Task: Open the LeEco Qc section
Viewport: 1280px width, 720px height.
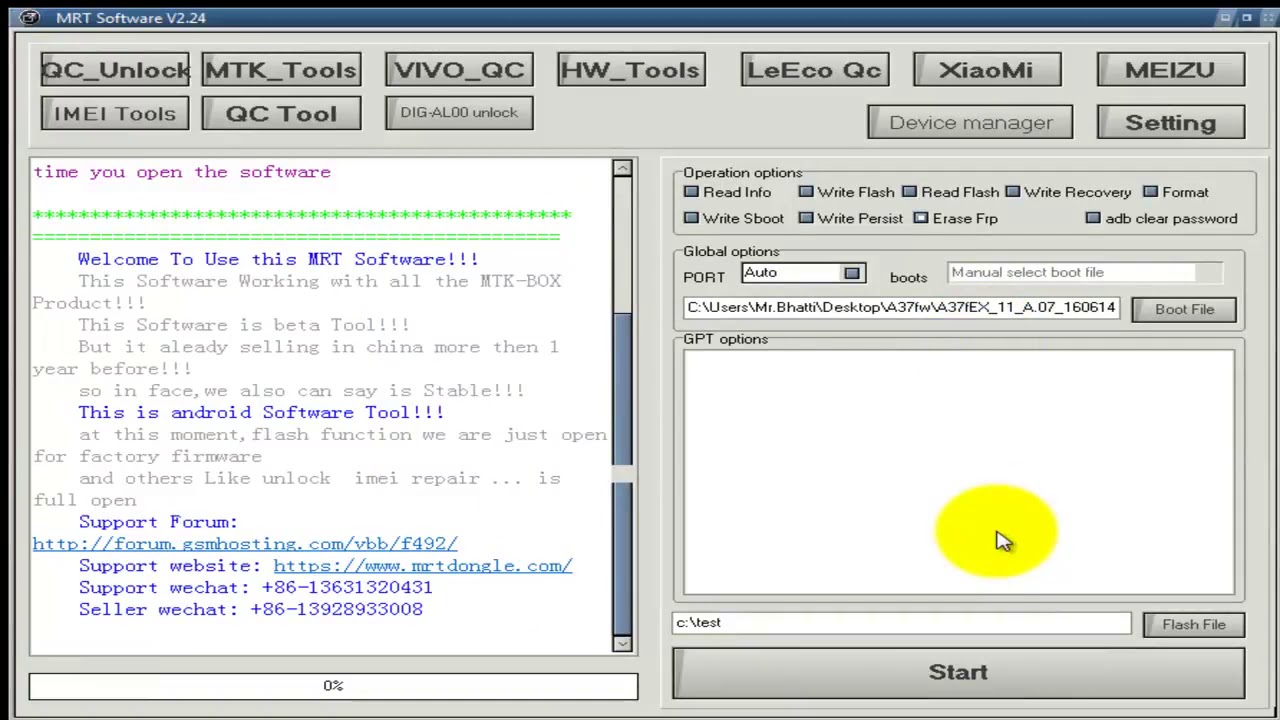Action: (x=814, y=70)
